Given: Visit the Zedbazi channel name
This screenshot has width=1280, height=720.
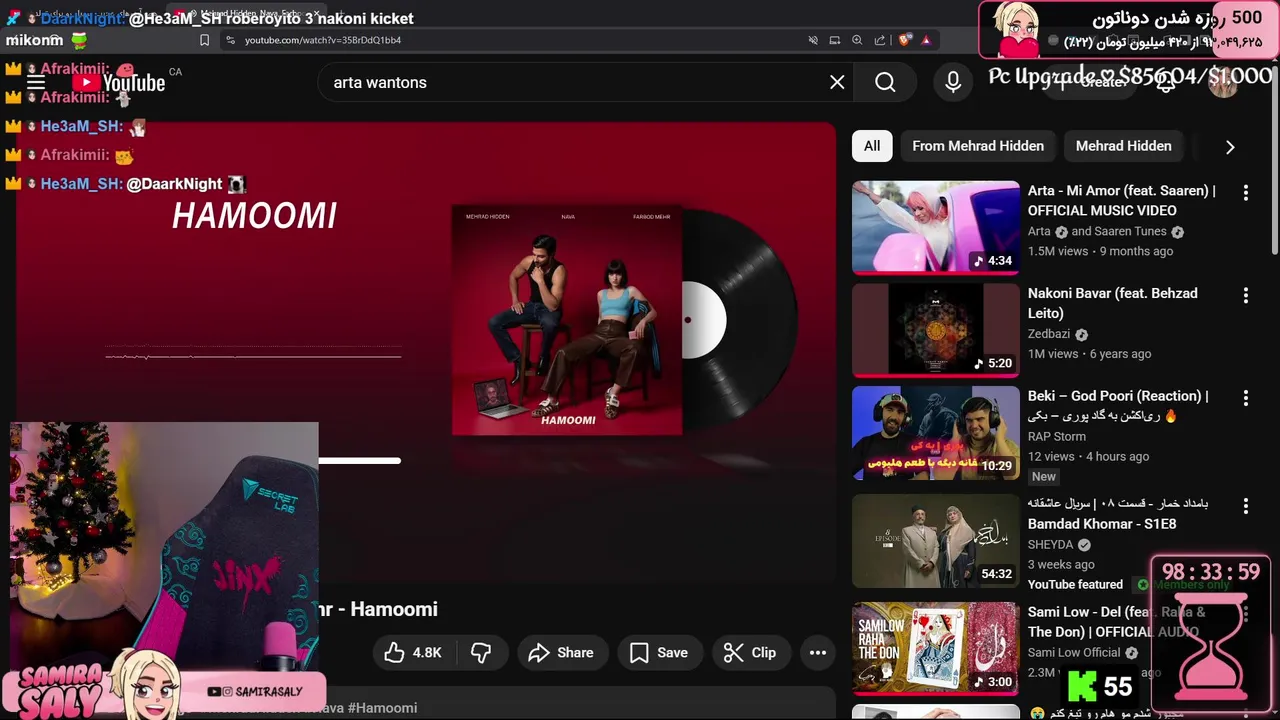Looking at the screenshot, I should pyautogui.click(x=1049, y=334).
